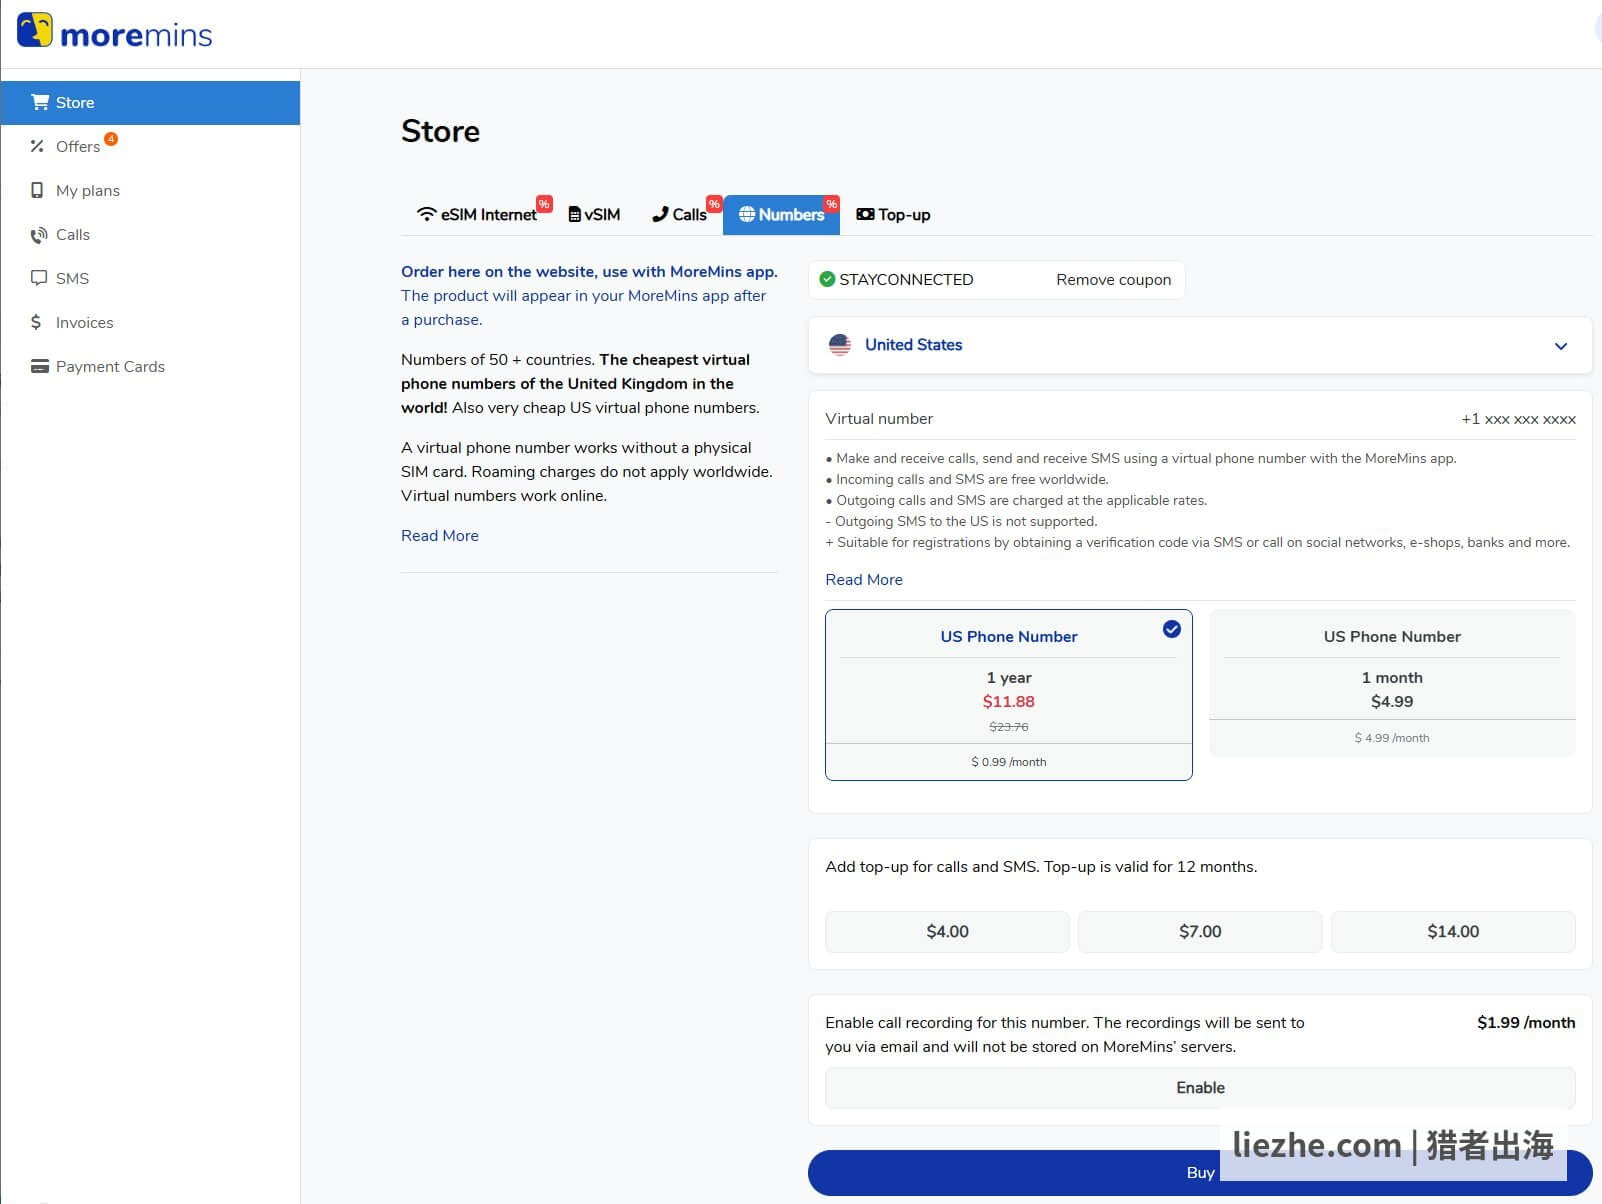Switch to the Calls store tab
Screen dimensions: 1602x1204
(x=680, y=214)
